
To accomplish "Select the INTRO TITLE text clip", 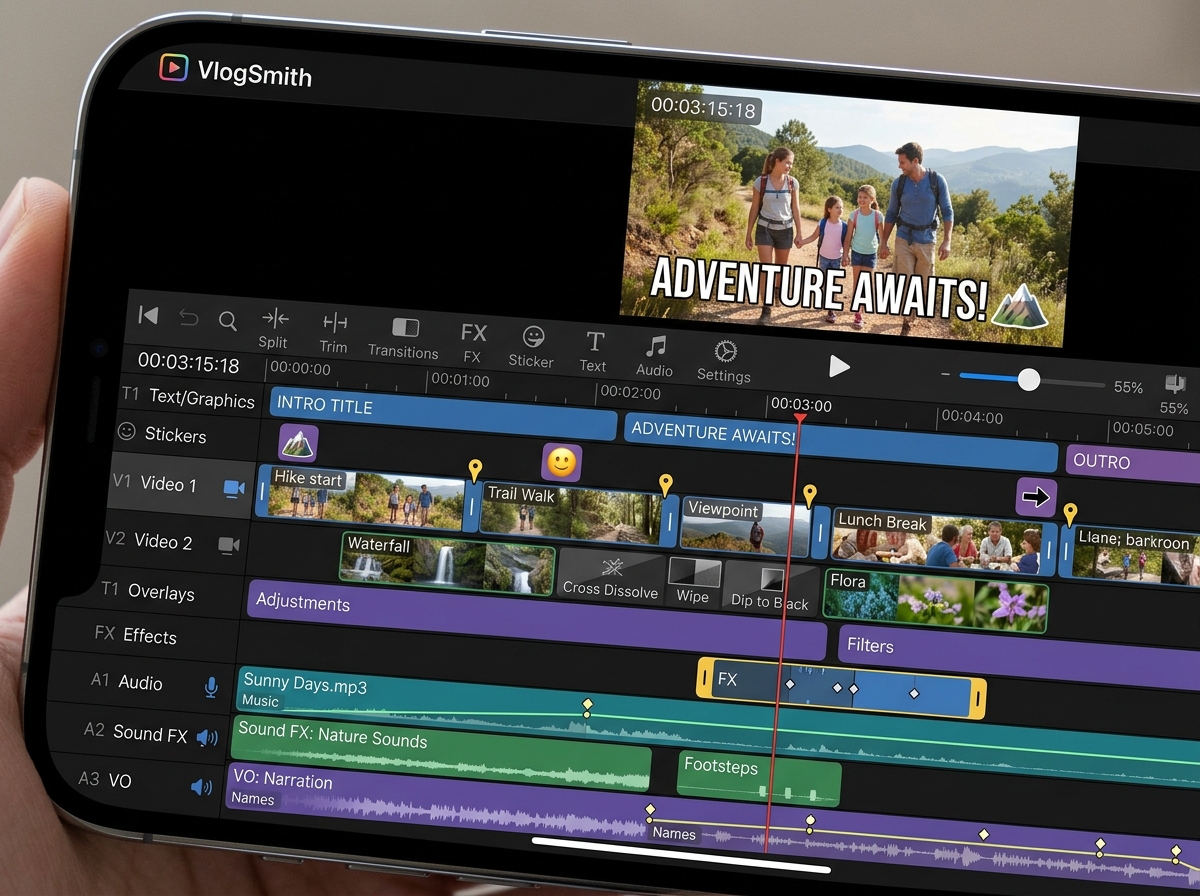I will 443,413.
